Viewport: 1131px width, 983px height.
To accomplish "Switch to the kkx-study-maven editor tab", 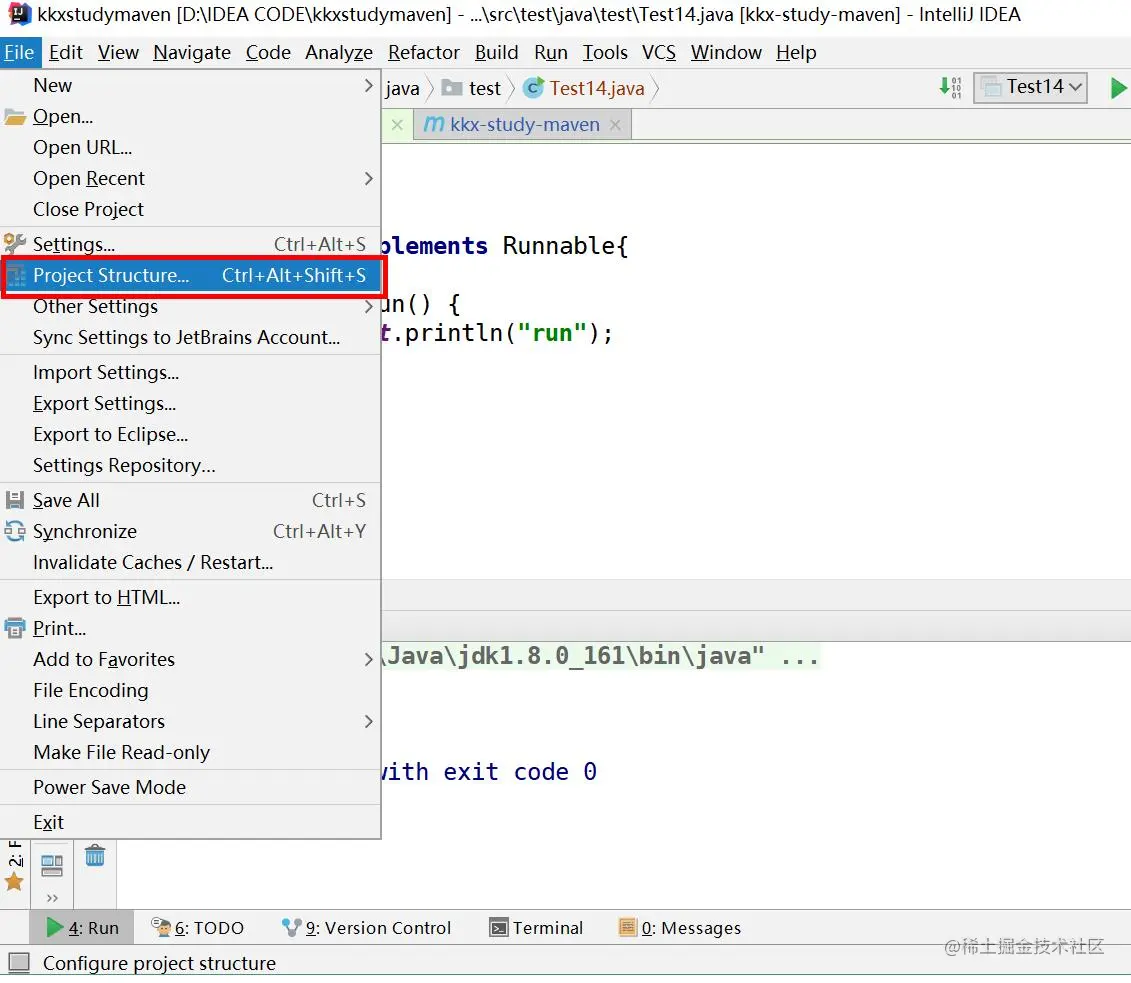I will coord(522,125).
